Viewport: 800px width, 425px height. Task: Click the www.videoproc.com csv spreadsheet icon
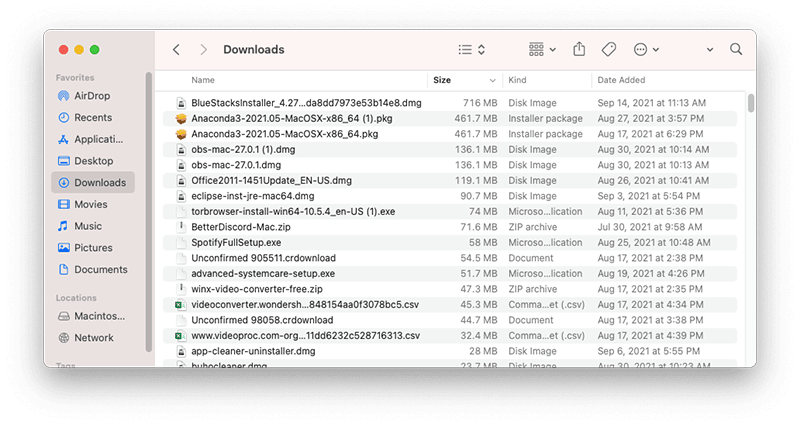181,336
